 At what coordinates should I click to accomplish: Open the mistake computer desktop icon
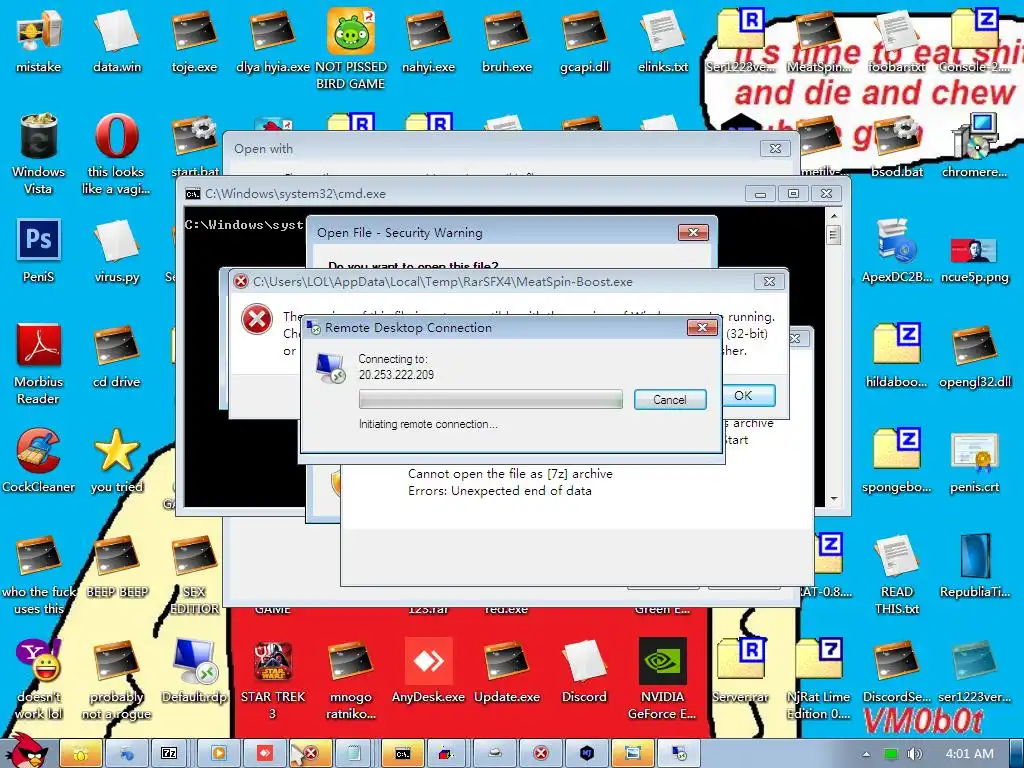pos(38,40)
